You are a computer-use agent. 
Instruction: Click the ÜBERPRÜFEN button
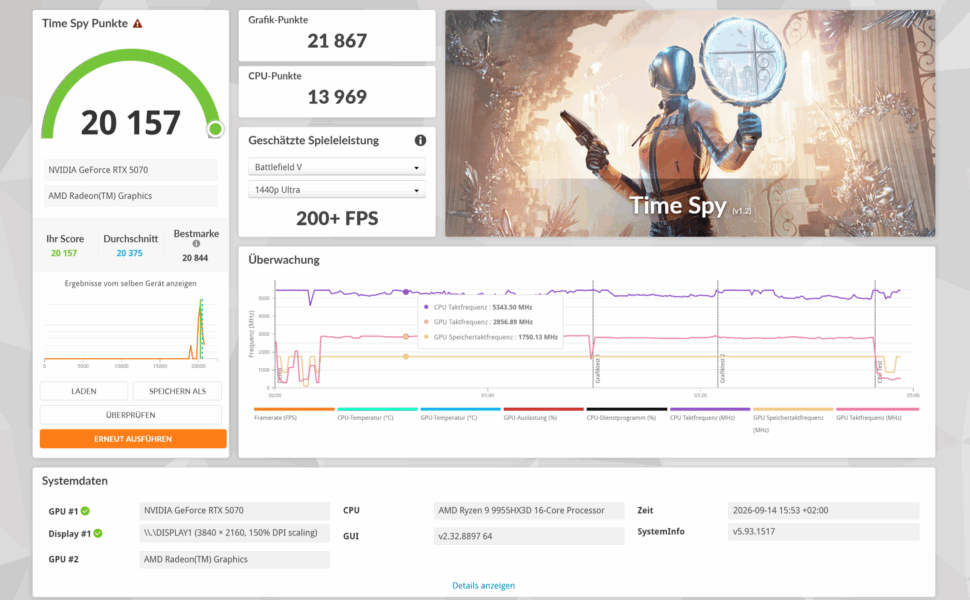point(131,415)
